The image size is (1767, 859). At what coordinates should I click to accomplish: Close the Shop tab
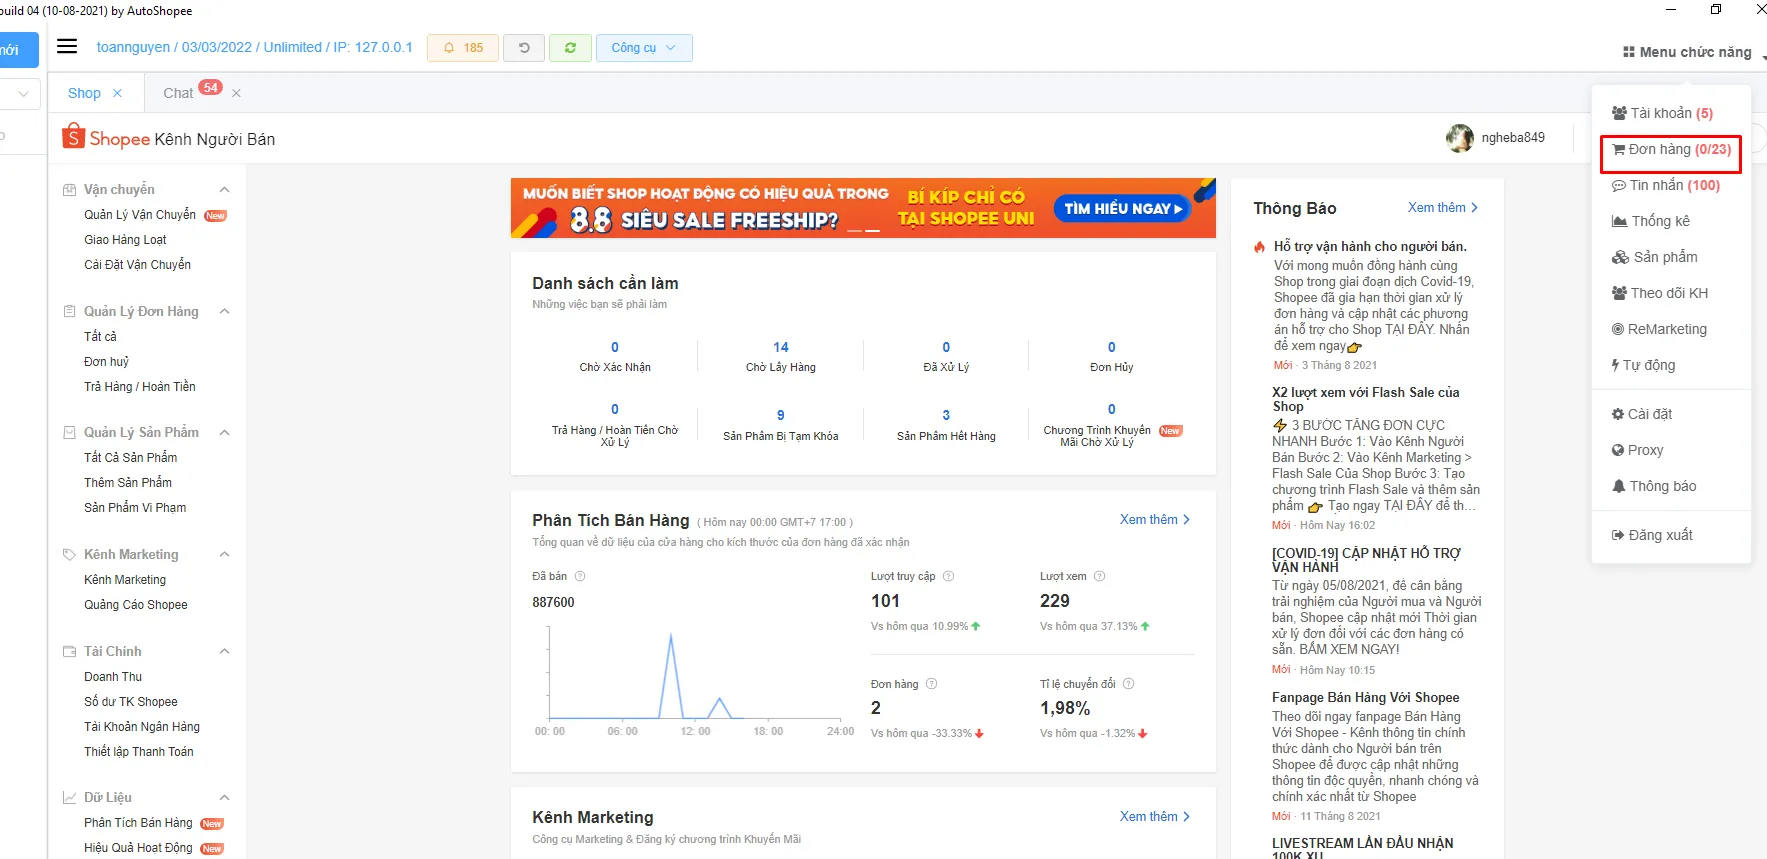tap(117, 93)
